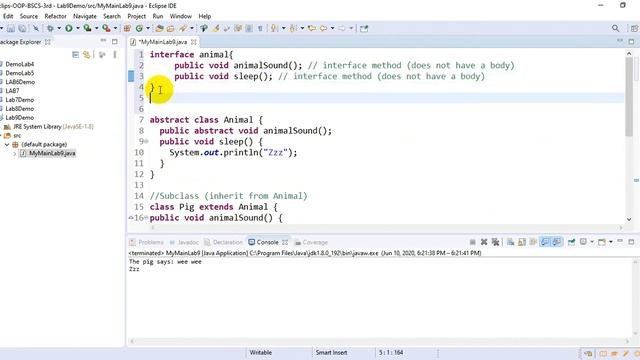This screenshot has width=640, height=360.
Task: Close the MyMainLab9.java editor tab
Action: point(194,42)
